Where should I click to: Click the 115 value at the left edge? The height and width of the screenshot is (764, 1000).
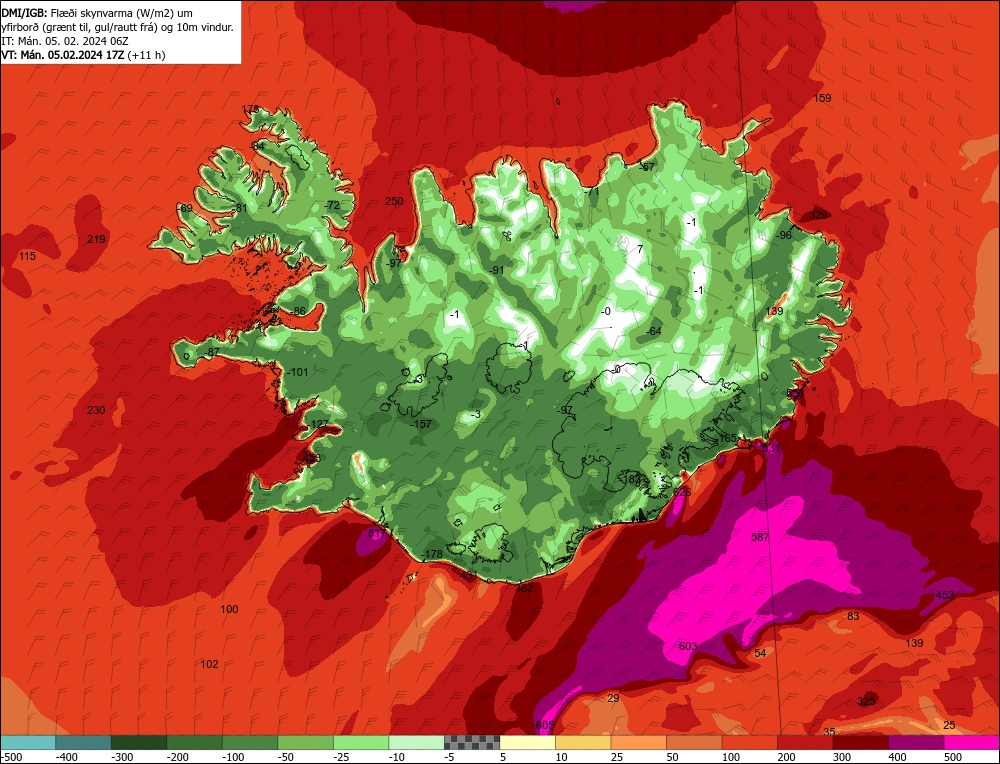(x=27, y=256)
